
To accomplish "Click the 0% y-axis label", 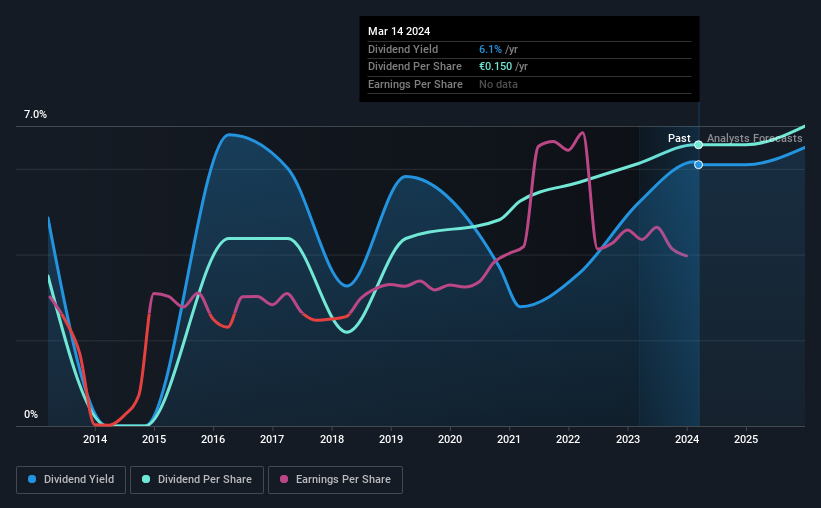I will [x=31, y=415].
